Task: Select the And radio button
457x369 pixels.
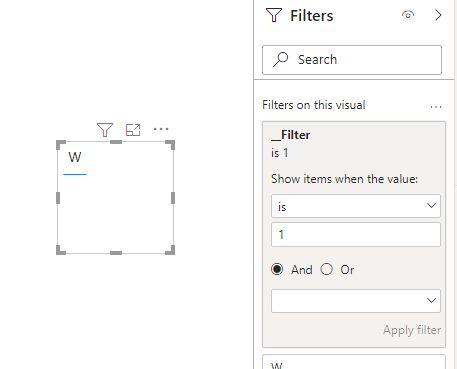Action: coord(277,269)
